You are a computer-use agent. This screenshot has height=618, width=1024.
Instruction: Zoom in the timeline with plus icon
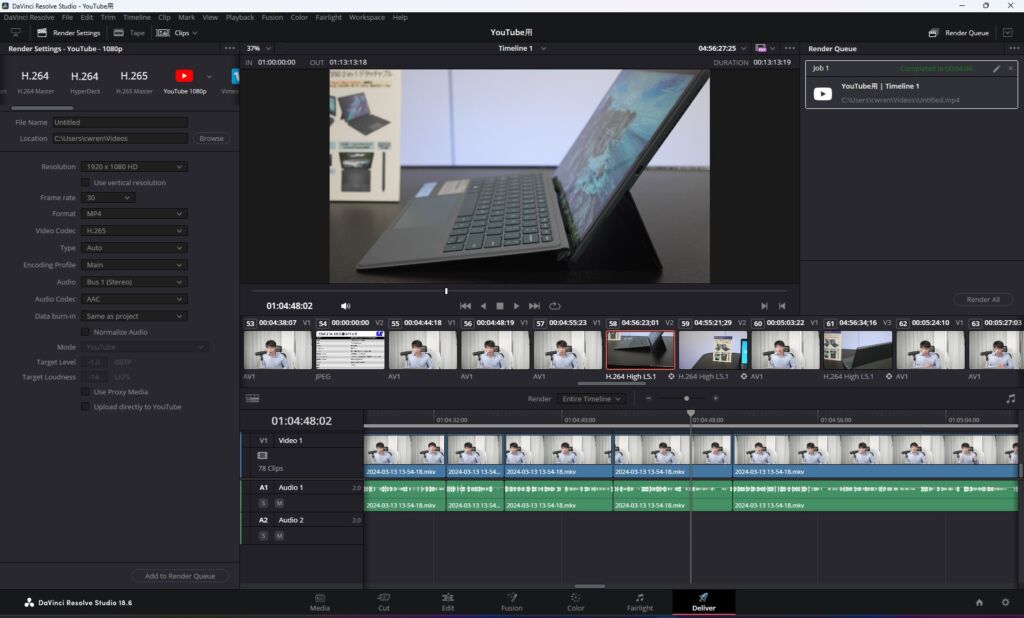coord(716,398)
